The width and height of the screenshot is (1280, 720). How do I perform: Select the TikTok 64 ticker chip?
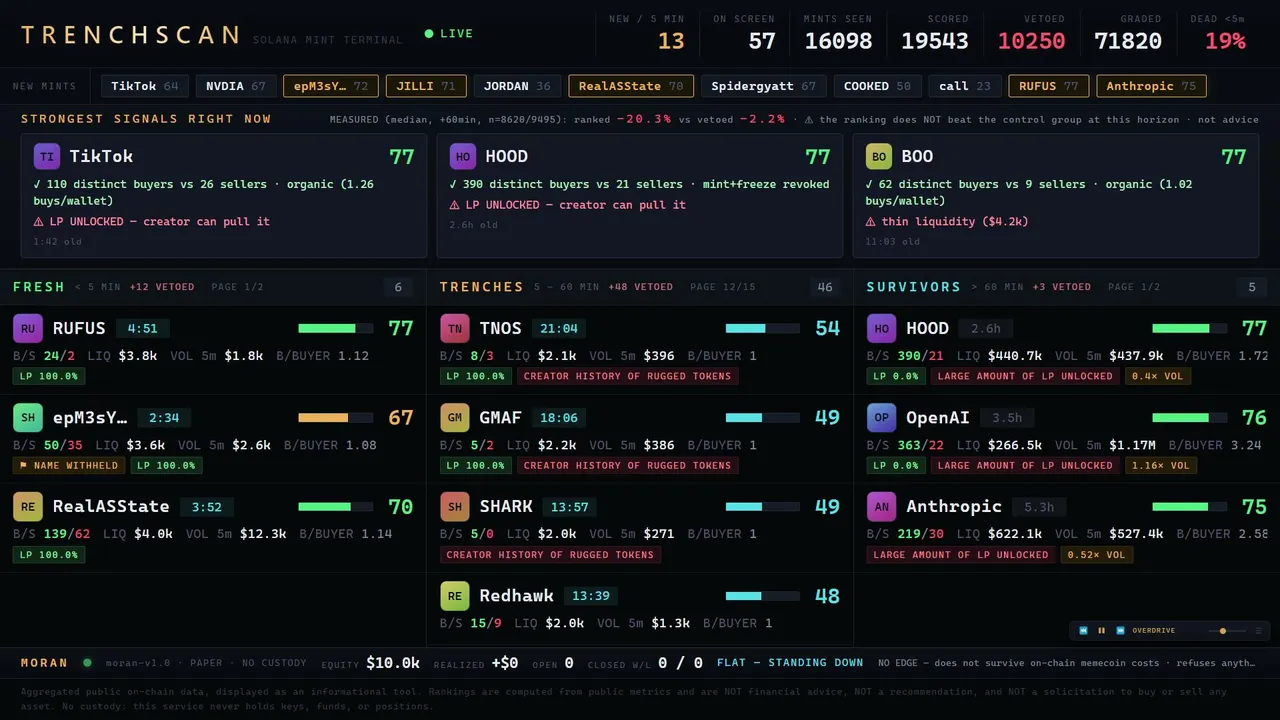pos(145,86)
